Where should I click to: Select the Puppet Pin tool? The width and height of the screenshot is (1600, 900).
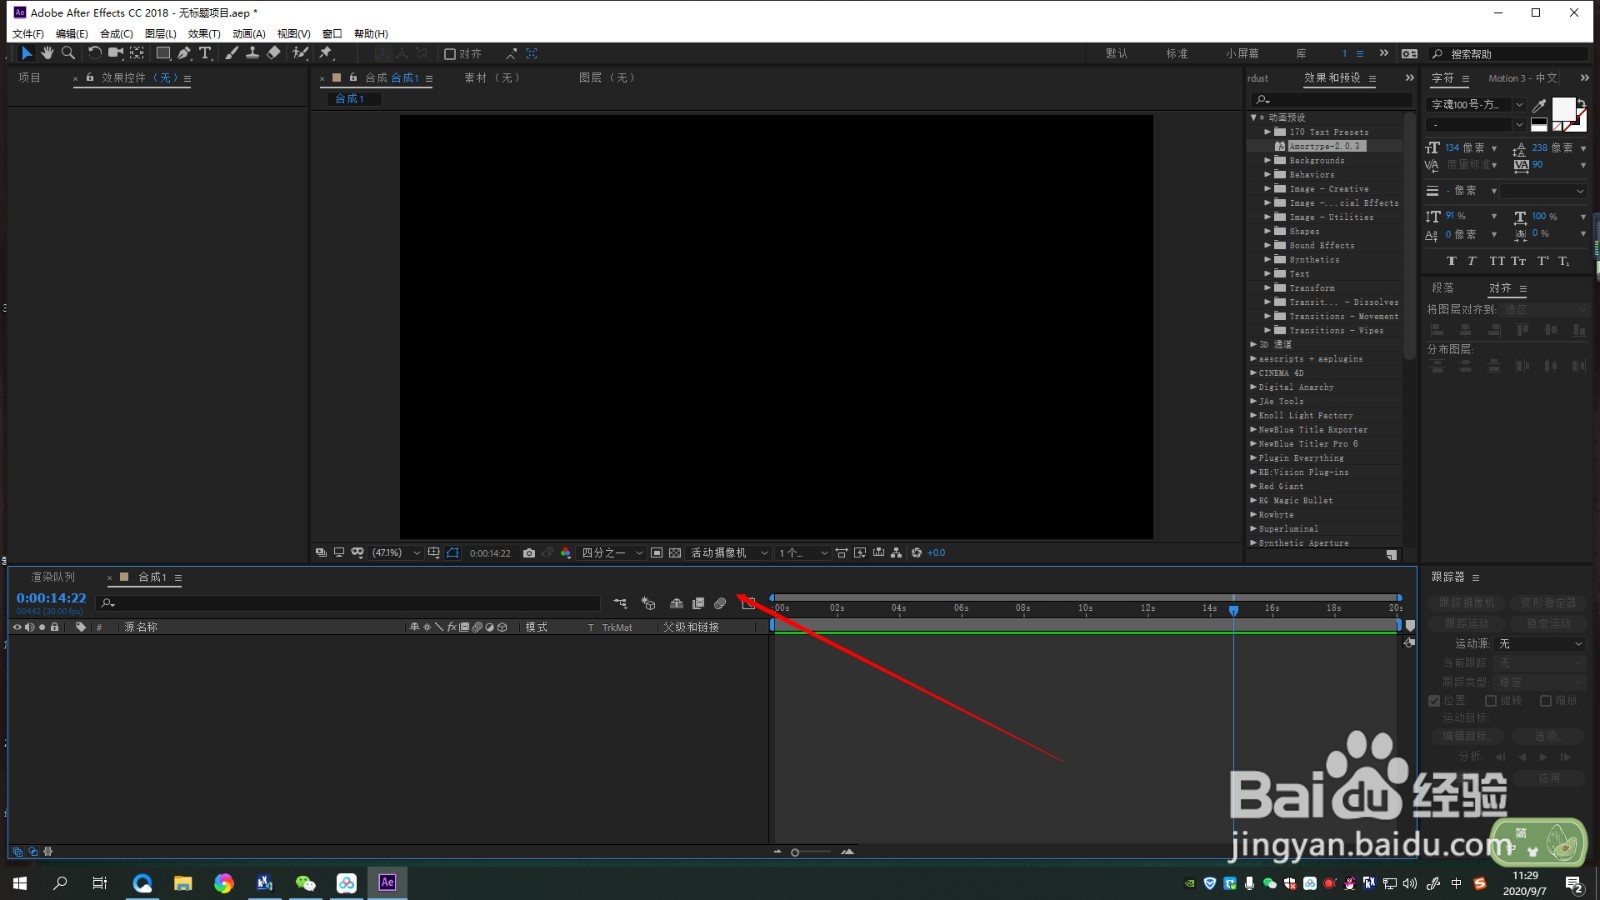click(x=326, y=53)
